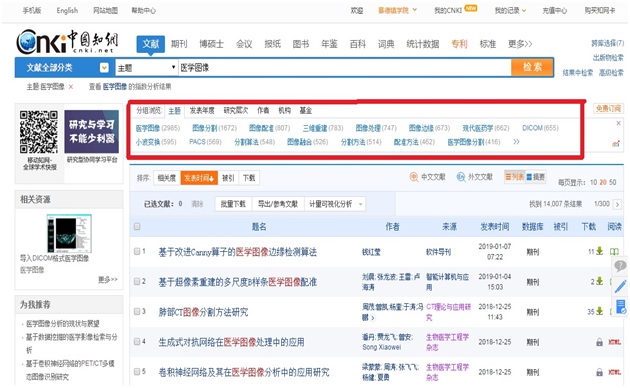630x388 pixels.
Task: Download the article in result row 2
Action: pos(599,281)
